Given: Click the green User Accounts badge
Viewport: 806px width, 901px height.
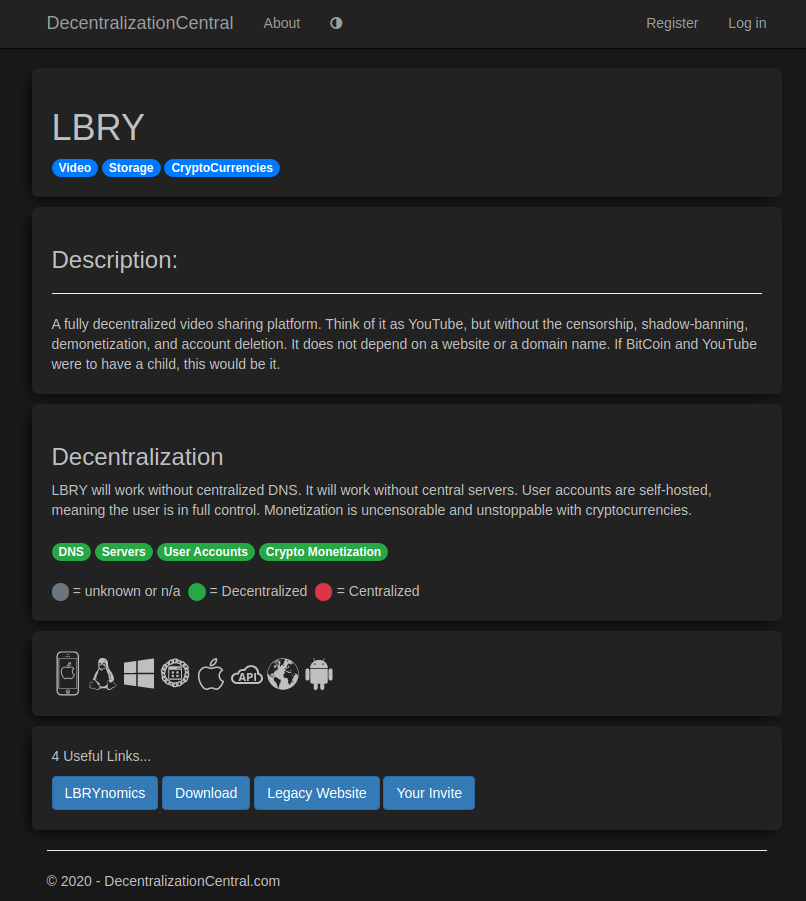Looking at the screenshot, I should point(206,552).
